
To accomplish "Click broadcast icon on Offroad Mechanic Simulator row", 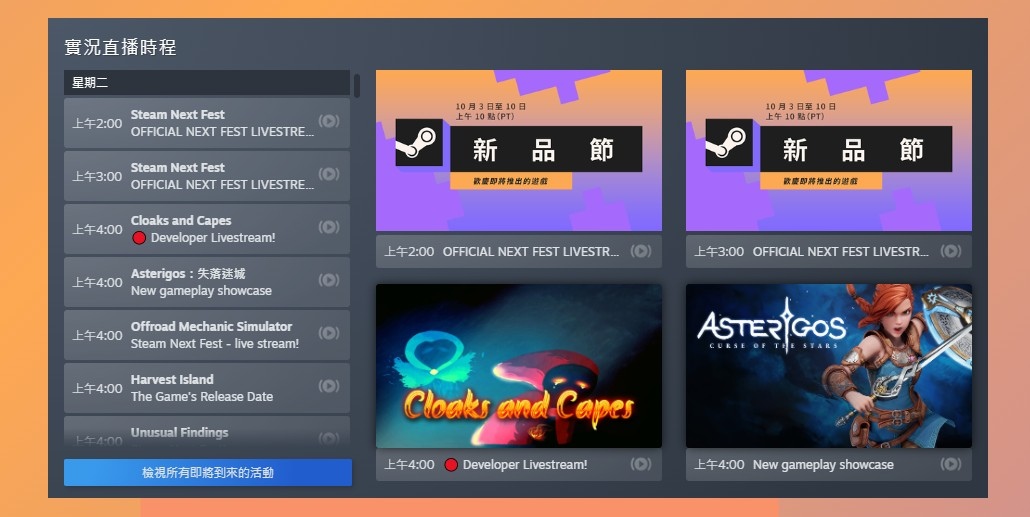I will [328, 333].
